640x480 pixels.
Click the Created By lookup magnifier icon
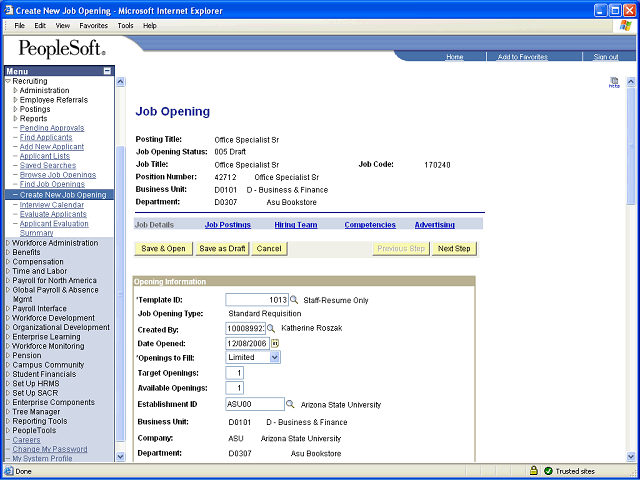[271, 329]
